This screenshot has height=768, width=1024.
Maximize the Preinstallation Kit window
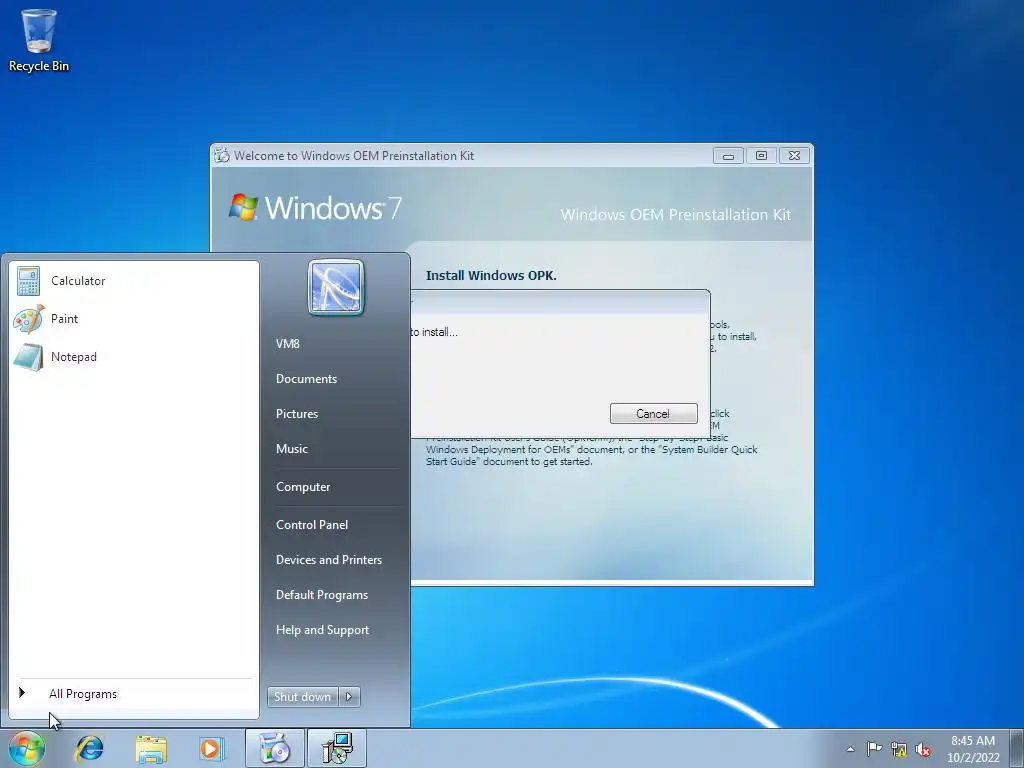(x=761, y=155)
